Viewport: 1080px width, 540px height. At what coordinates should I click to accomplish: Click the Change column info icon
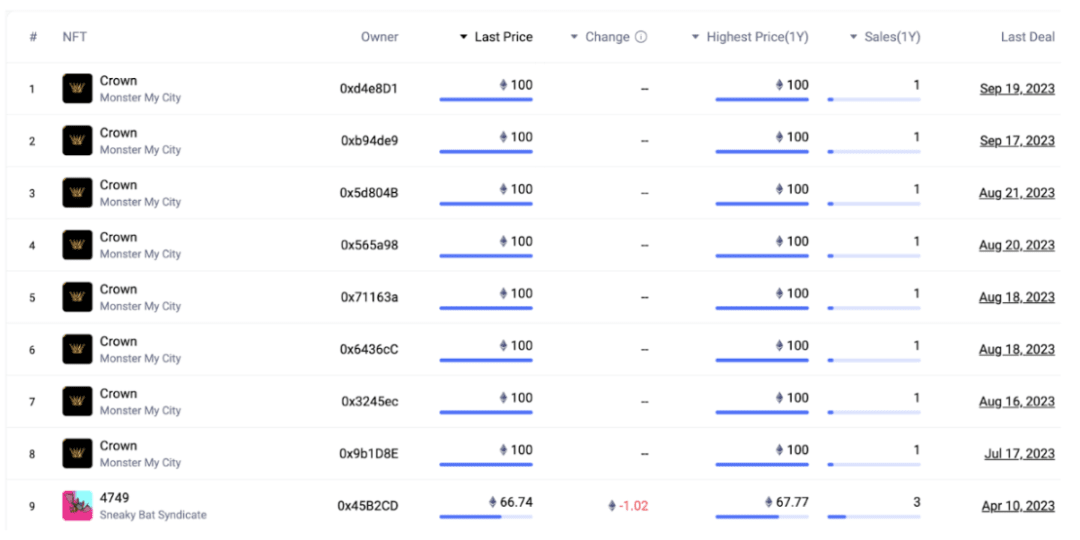[x=641, y=37]
